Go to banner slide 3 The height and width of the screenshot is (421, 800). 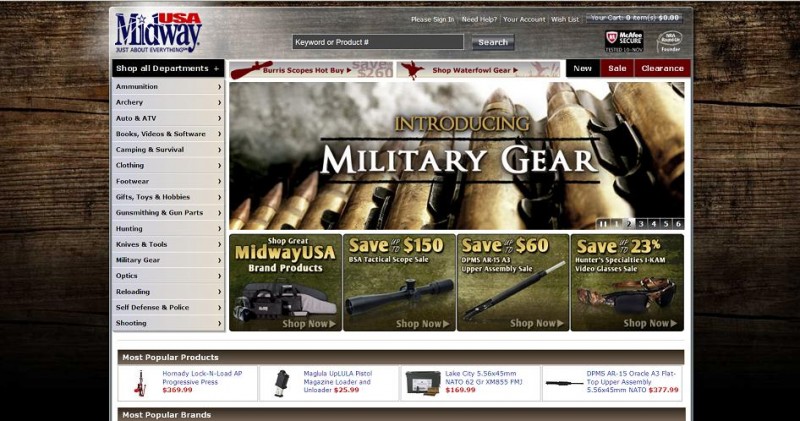(641, 224)
